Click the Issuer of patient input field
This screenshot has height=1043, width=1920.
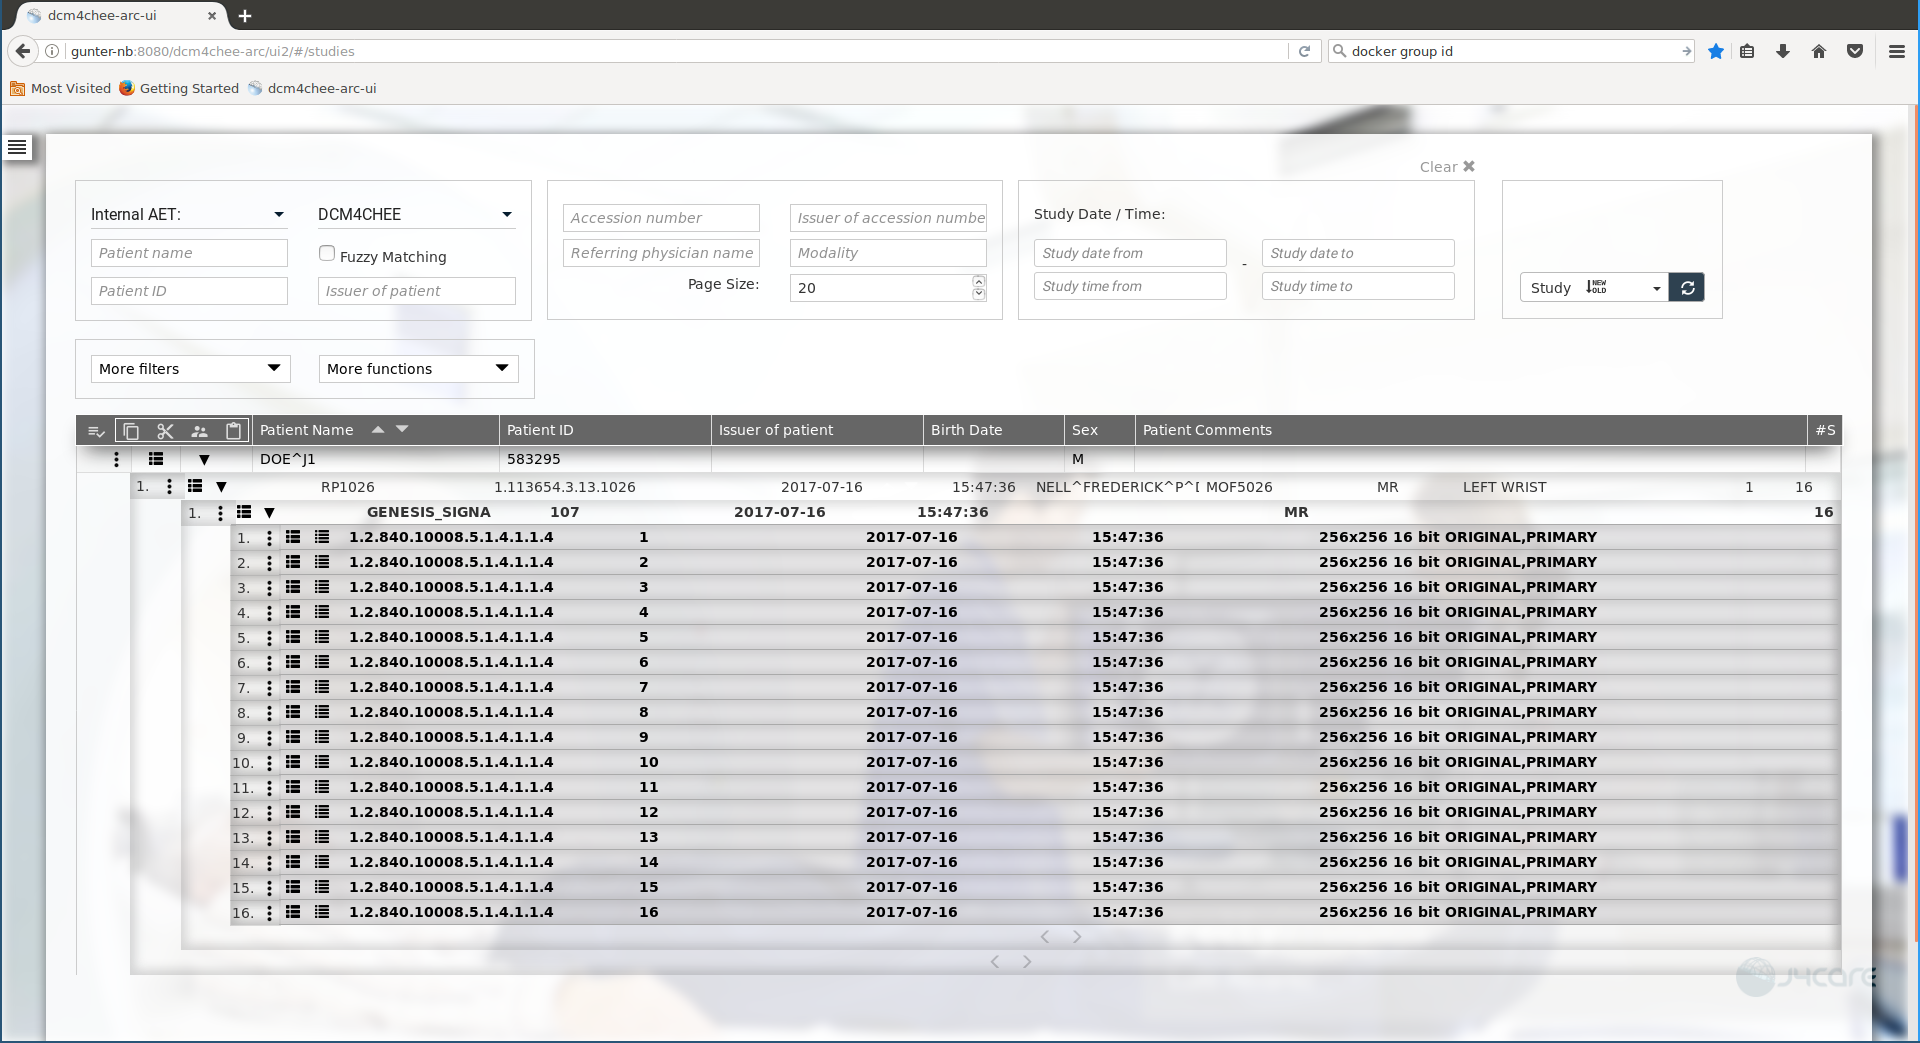click(417, 291)
